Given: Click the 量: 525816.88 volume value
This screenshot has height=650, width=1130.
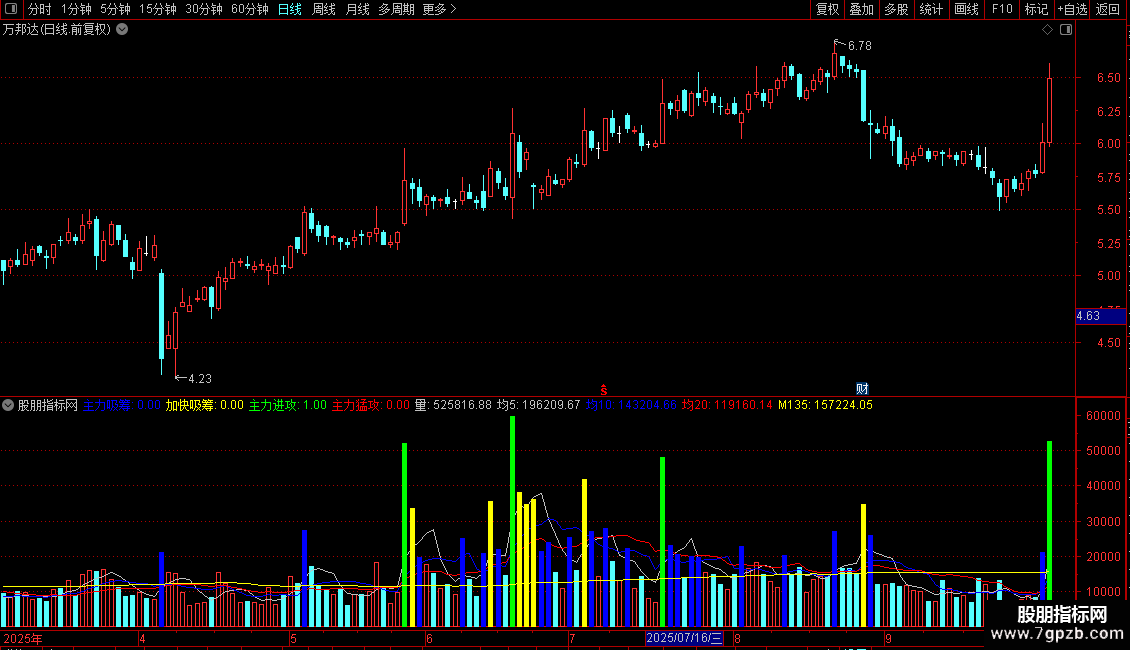Looking at the screenshot, I should click(453, 405).
